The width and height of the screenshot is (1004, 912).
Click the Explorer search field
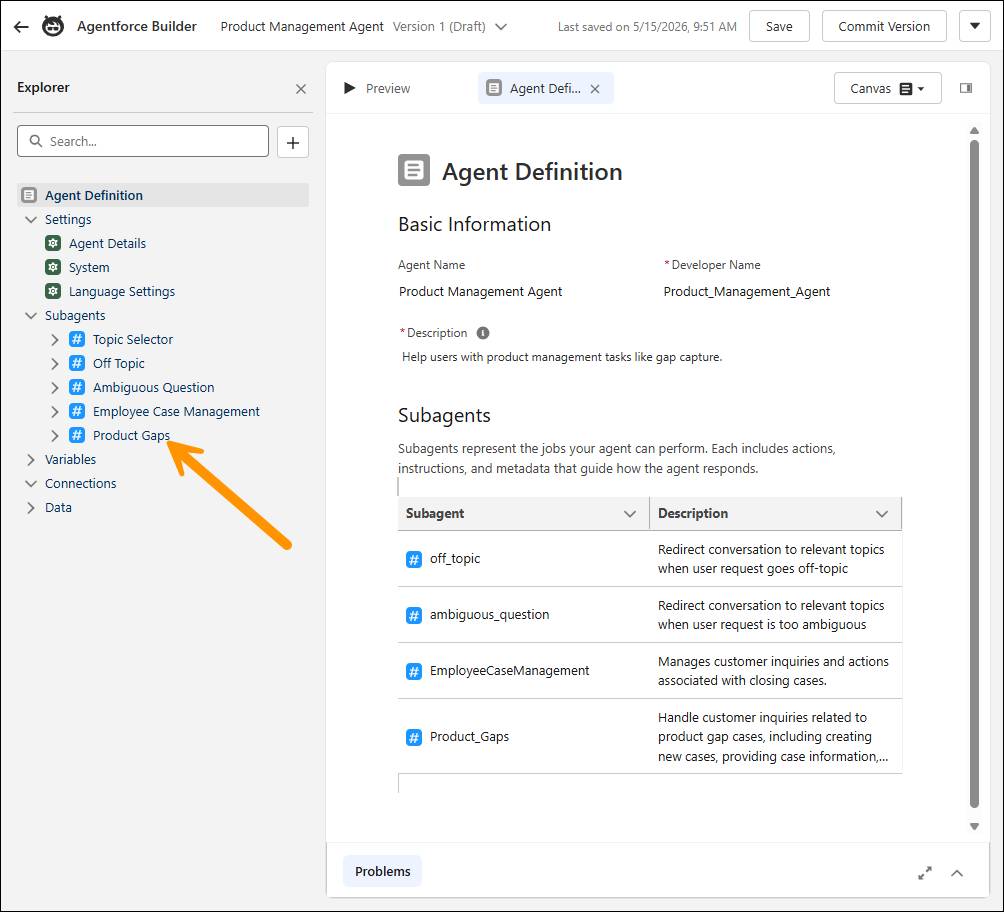tap(143, 141)
